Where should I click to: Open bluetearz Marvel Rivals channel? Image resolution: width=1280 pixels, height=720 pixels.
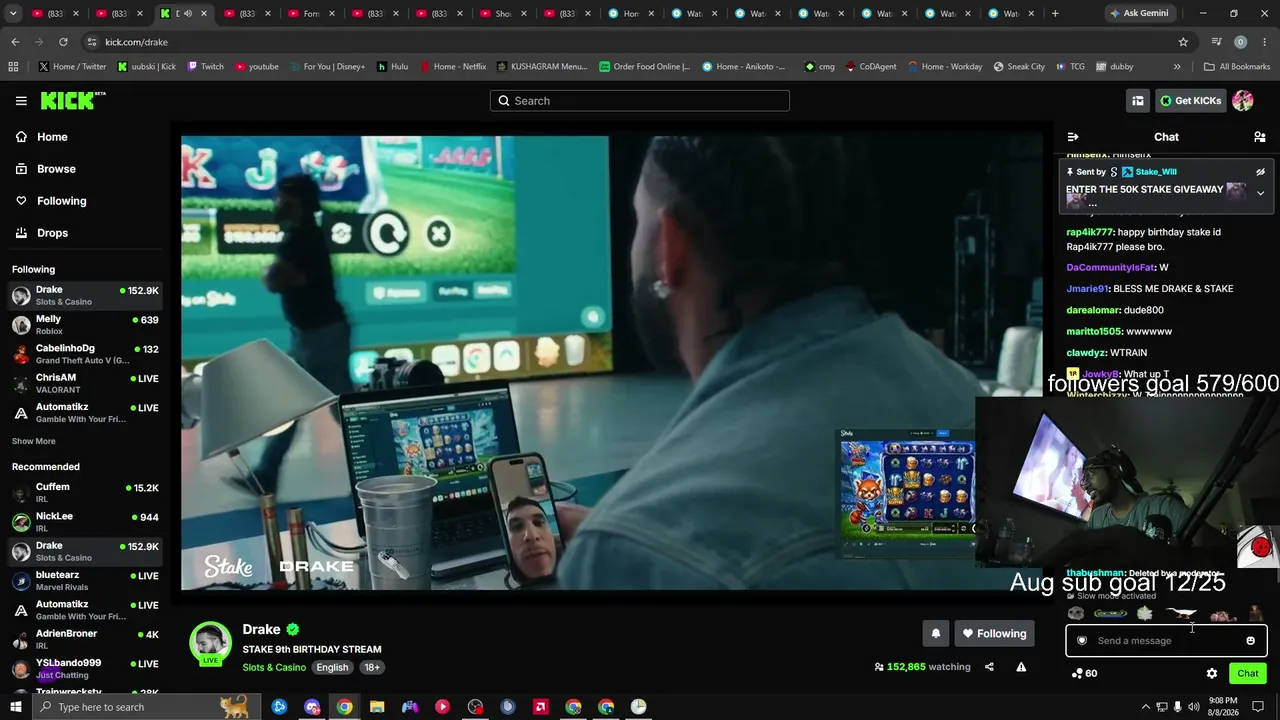point(85,581)
